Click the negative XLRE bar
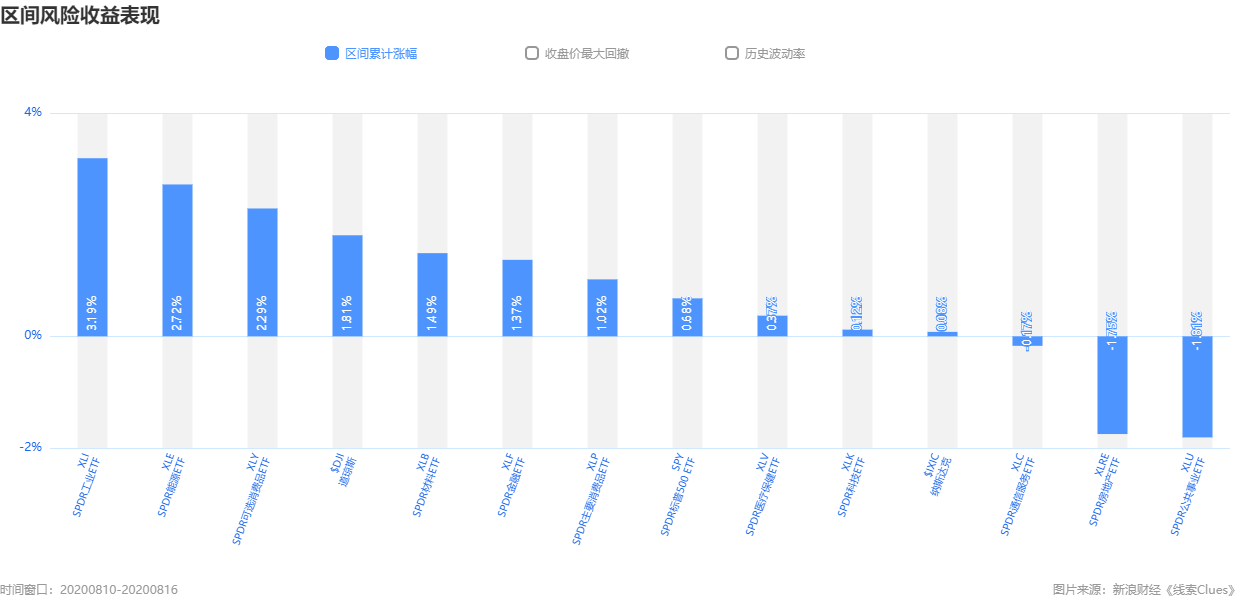 [1112, 385]
